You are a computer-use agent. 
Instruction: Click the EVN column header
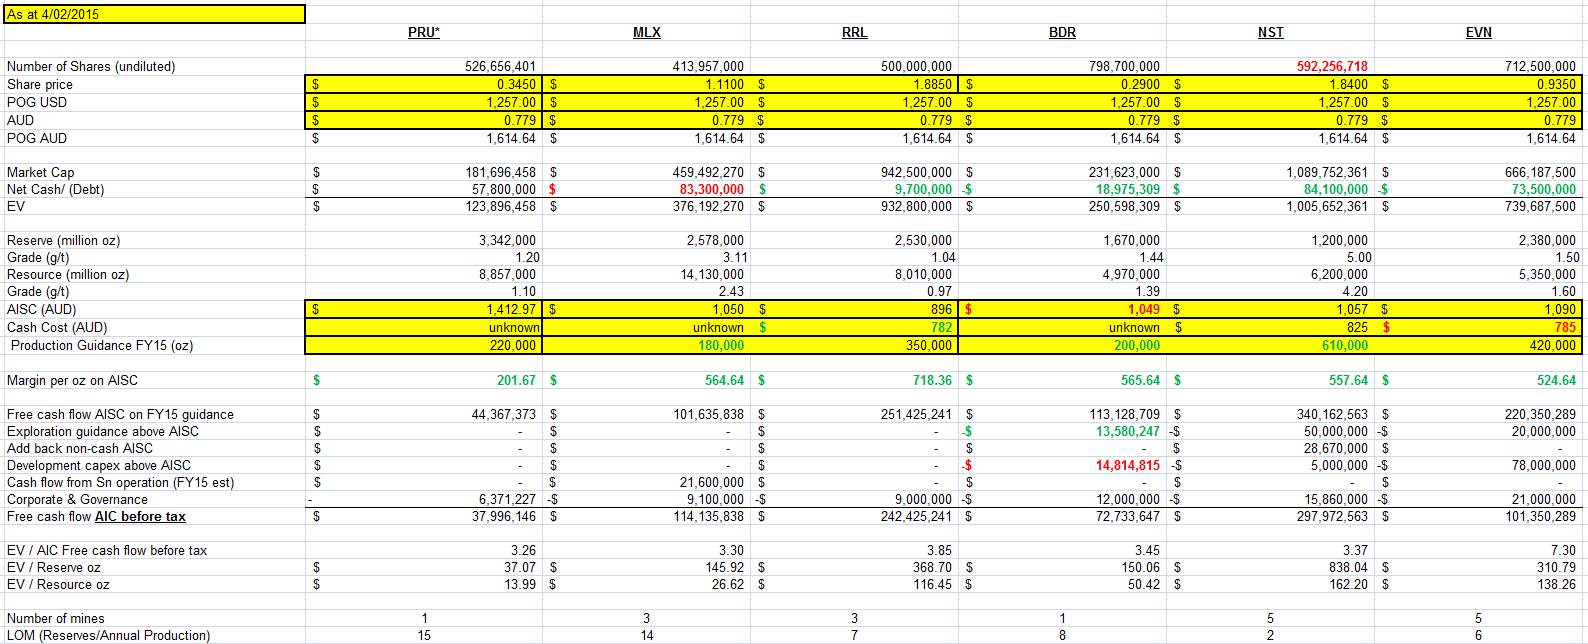(x=1479, y=33)
